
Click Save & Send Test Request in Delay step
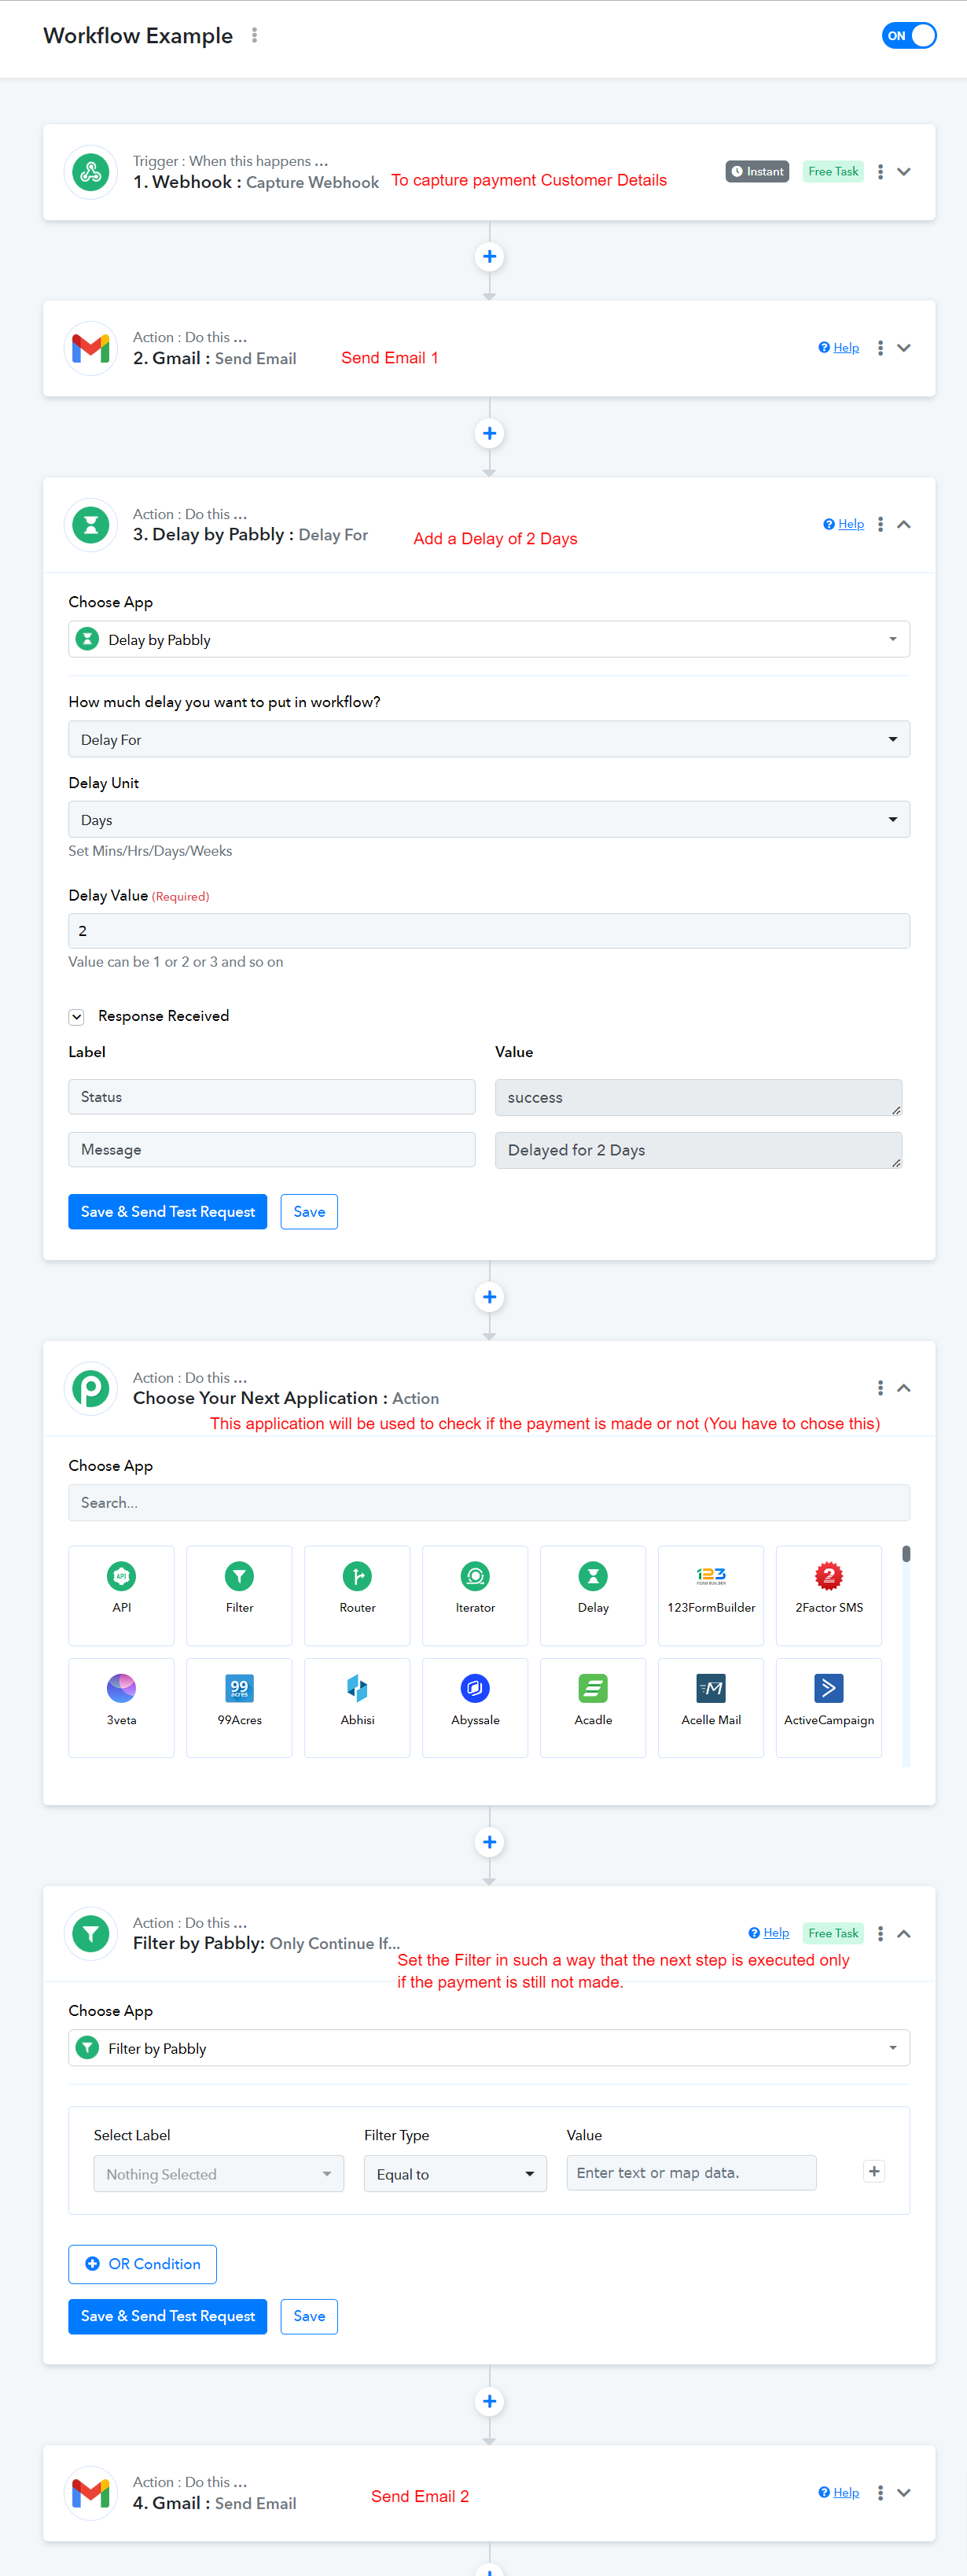(x=168, y=1212)
